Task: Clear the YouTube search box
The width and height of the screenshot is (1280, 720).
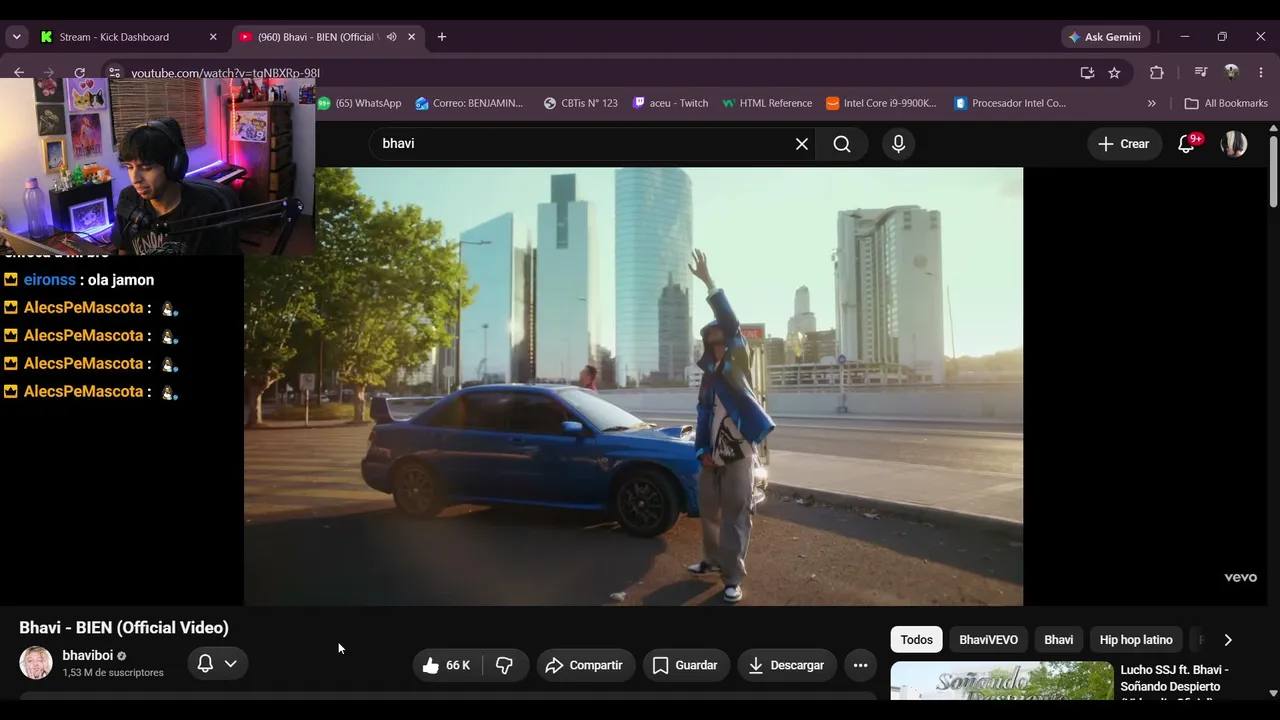Action: (802, 144)
